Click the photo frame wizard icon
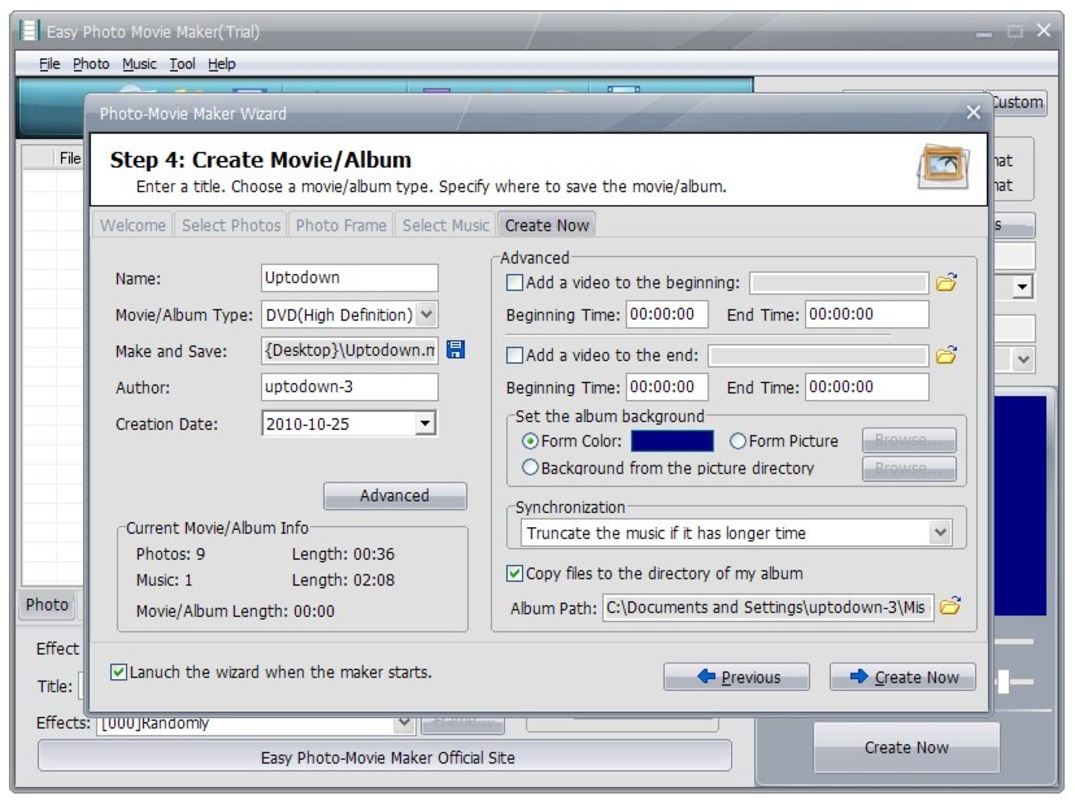The width and height of the screenshot is (1075, 800). pyautogui.click(x=944, y=167)
